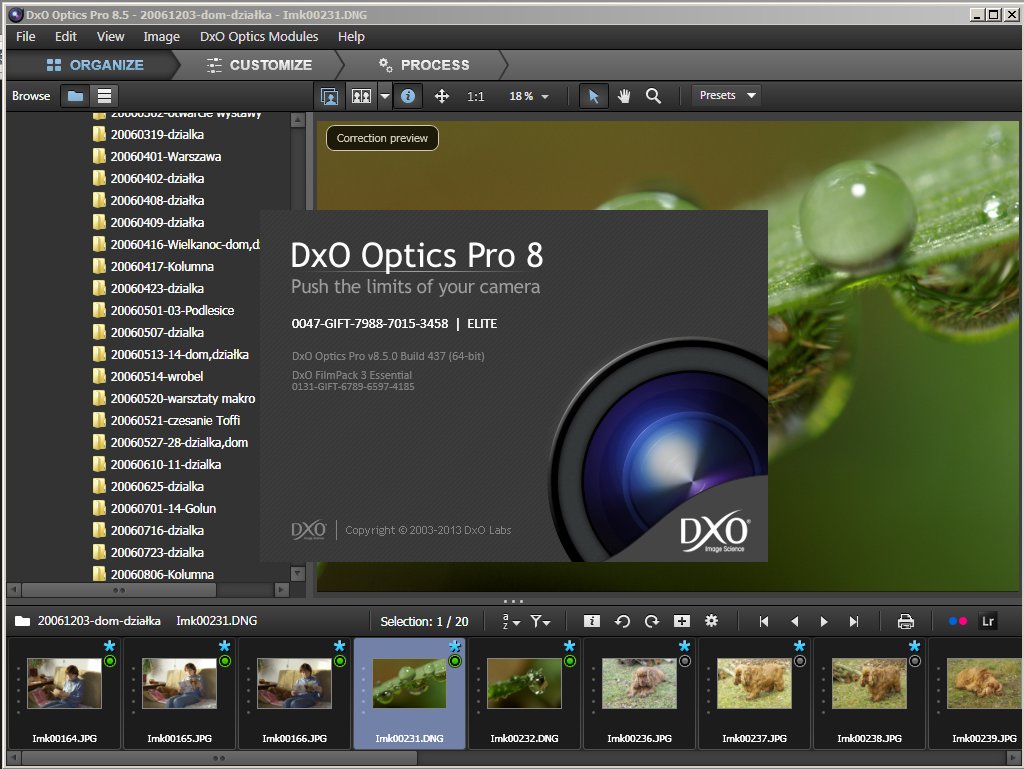This screenshot has width=1024, height=769.
Task: Open processing settings gear icon
Action: click(712, 621)
